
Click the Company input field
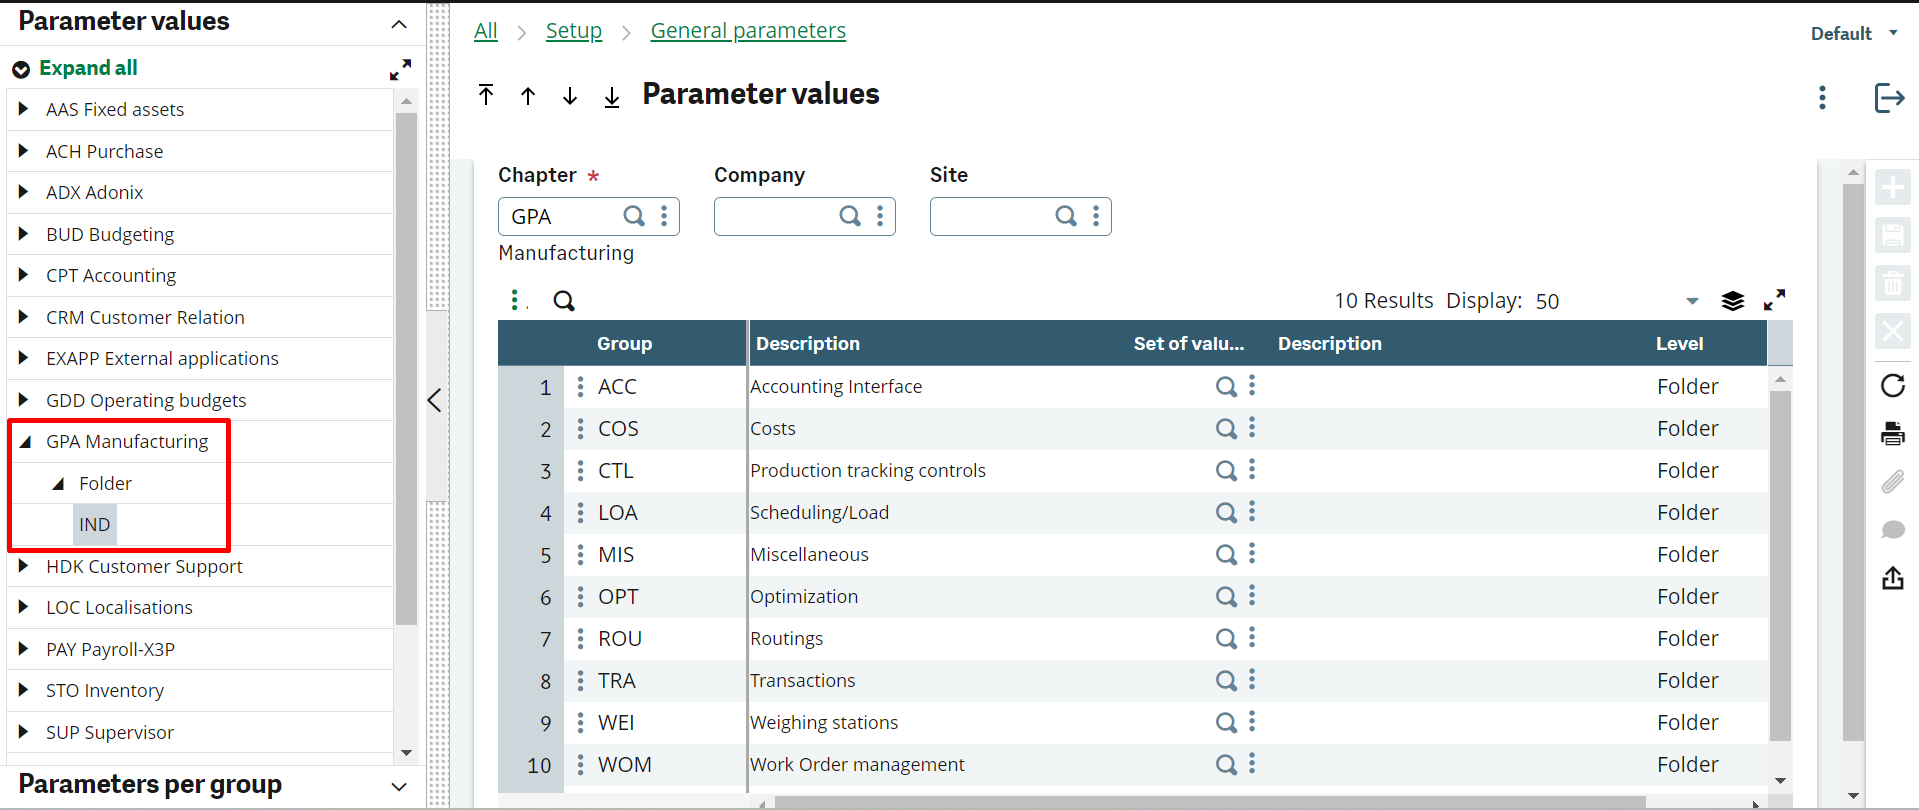tap(775, 217)
